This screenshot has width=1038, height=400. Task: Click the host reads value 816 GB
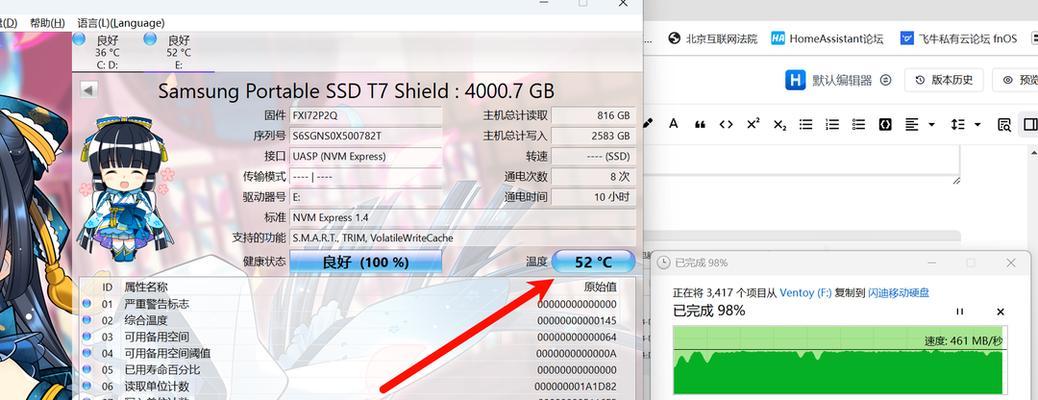click(593, 116)
